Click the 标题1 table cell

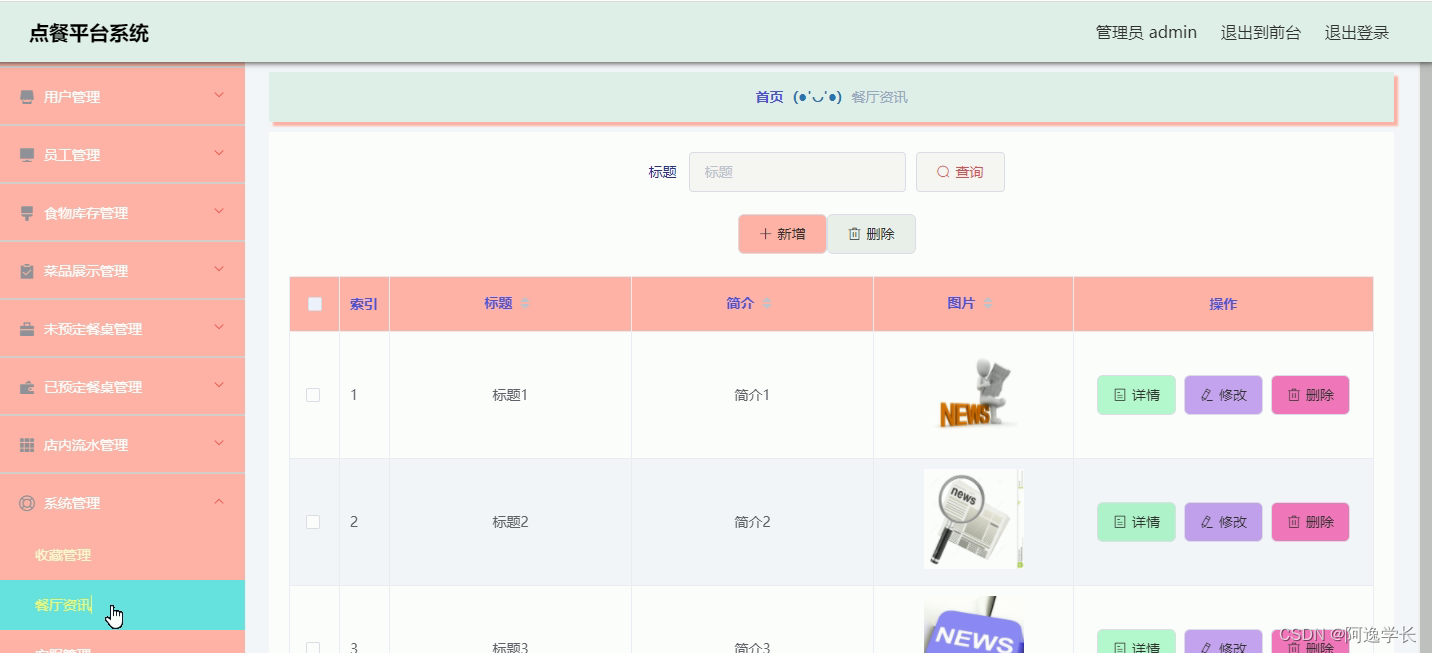510,395
